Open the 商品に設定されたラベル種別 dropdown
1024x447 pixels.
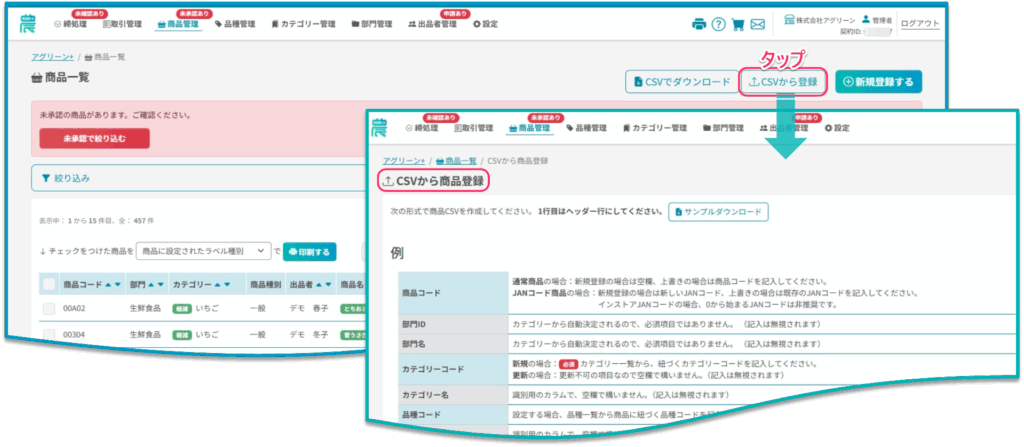[204, 251]
